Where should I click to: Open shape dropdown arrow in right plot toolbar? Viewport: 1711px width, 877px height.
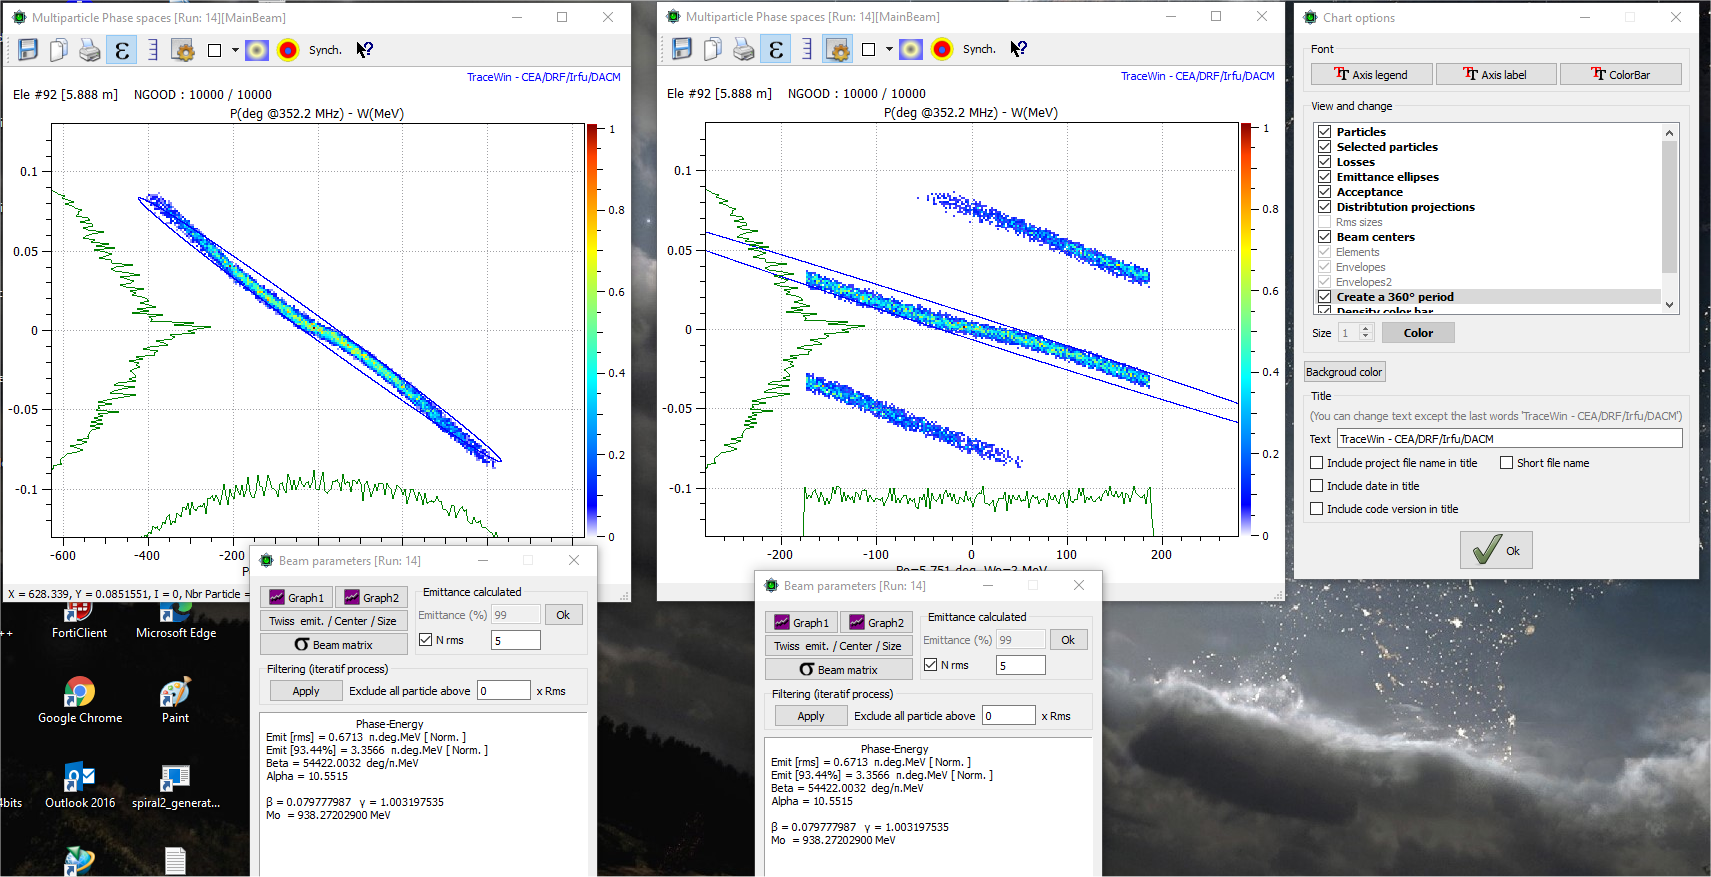(x=890, y=49)
